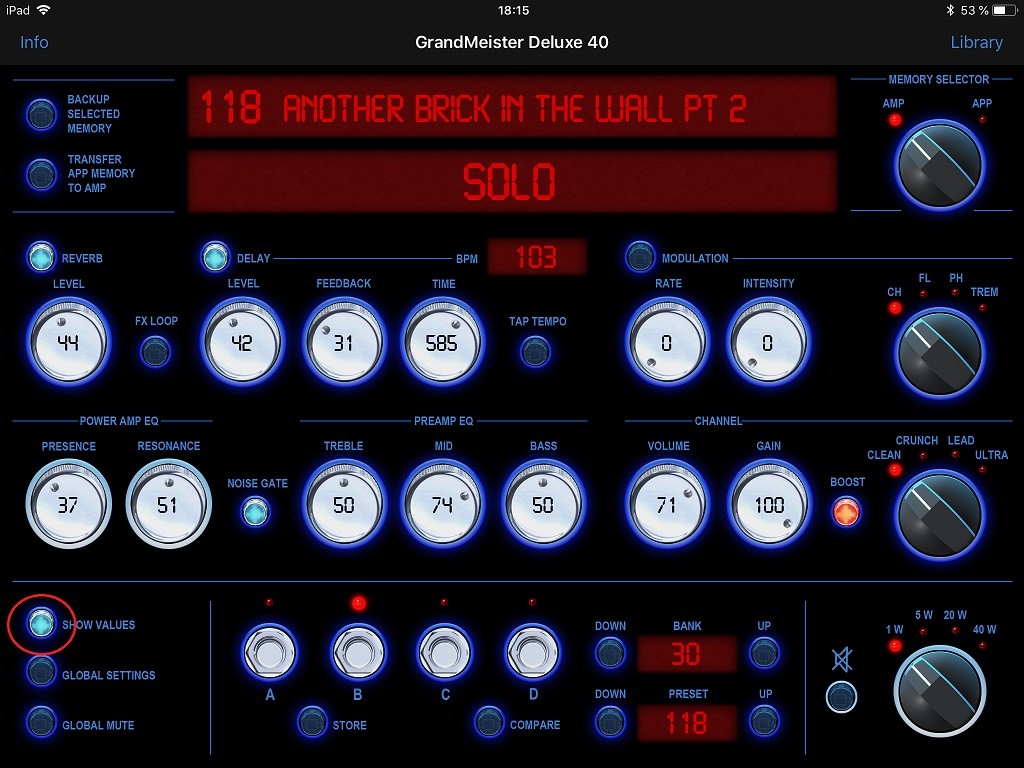Click the battery icon in status bar

click(x=1002, y=10)
